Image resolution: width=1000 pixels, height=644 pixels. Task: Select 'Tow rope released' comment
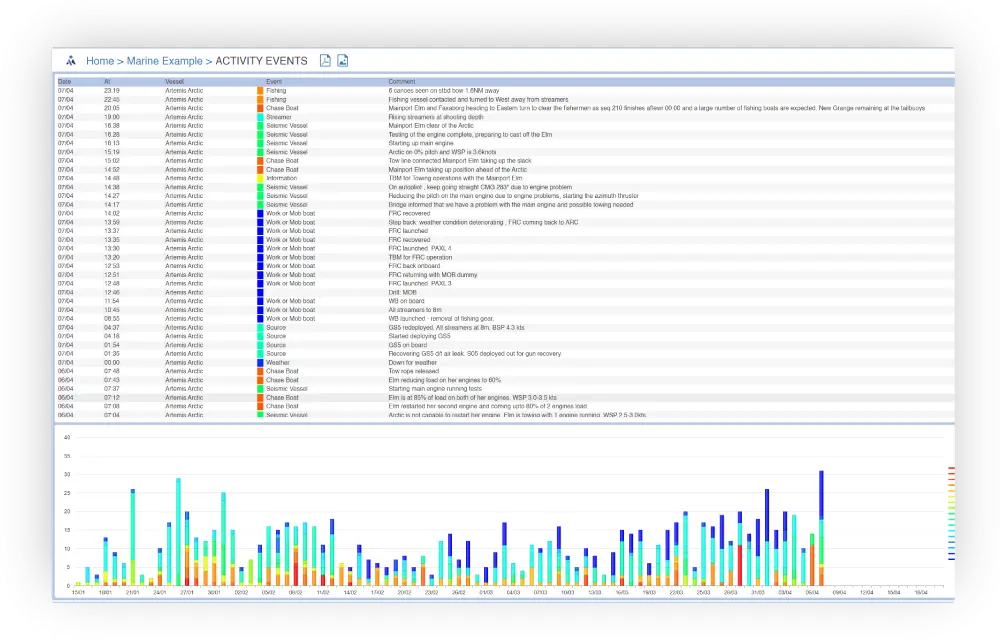(x=413, y=371)
